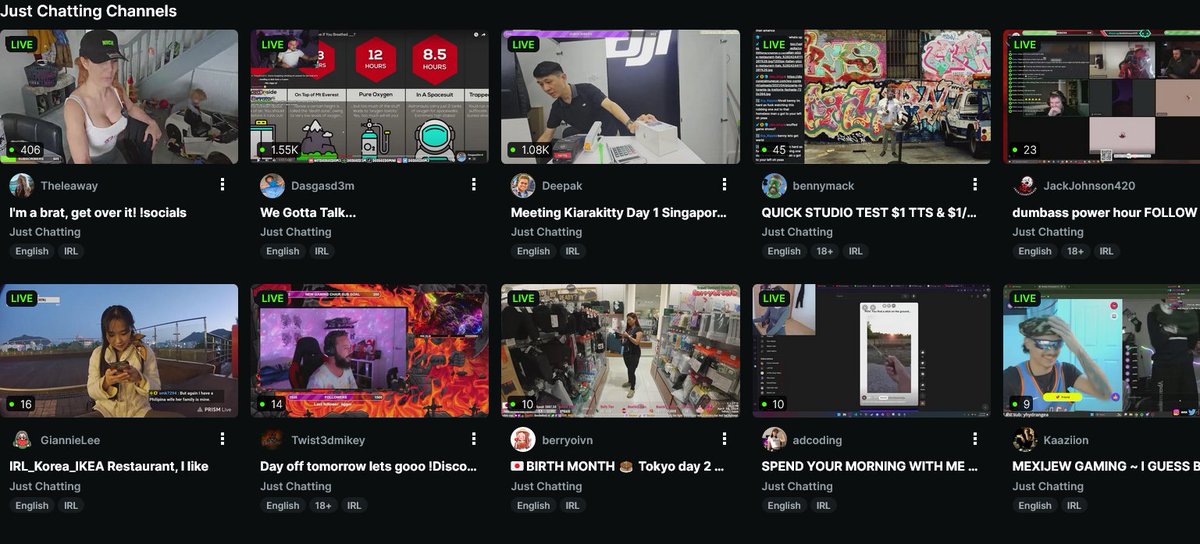This screenshot has height=544, width=1200.
Task: Watch Twist3dmikey's fiery stream thumbnail
Action: pyautogui.click(x=370, y=351)
